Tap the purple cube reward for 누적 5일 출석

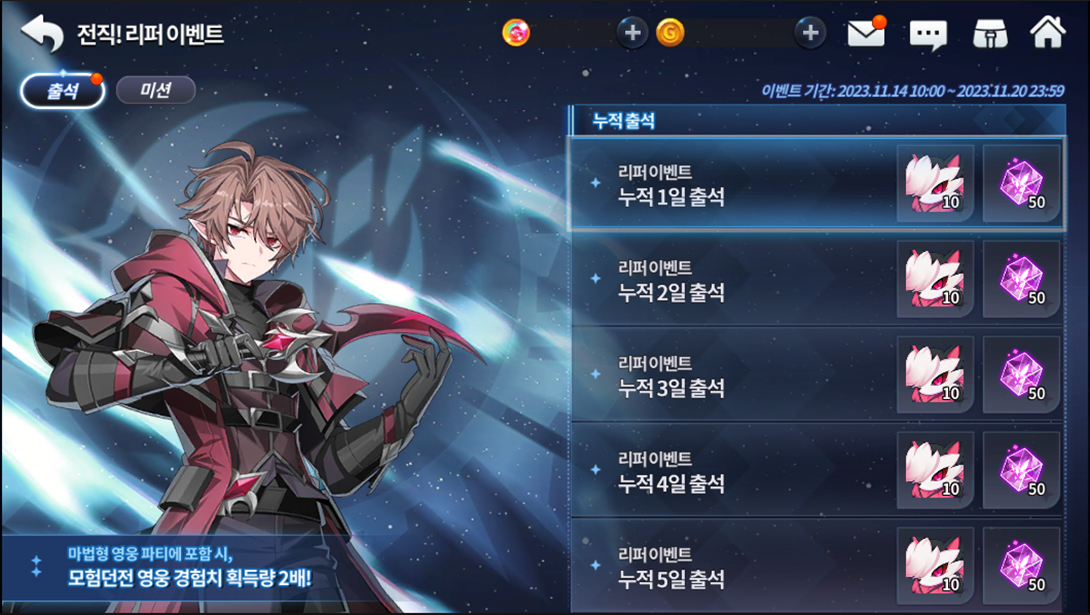(1021, 566)
